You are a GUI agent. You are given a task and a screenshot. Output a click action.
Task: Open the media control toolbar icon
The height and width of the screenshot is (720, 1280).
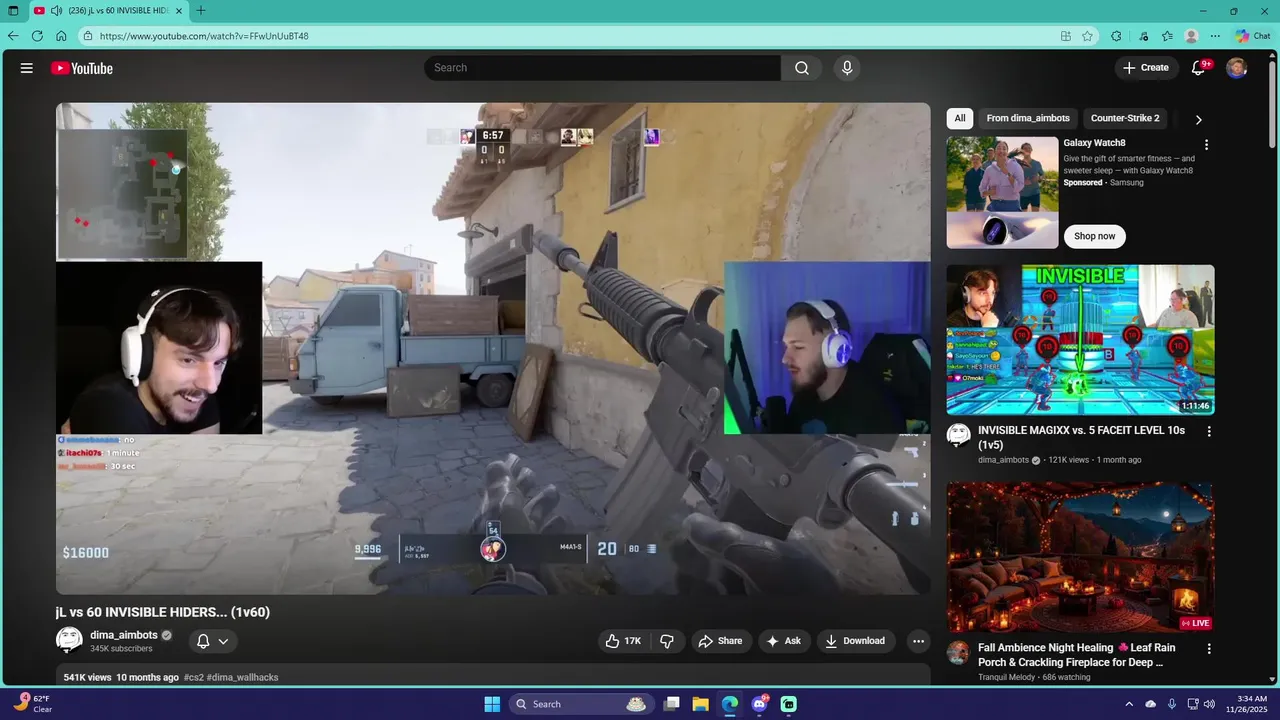(x=1144, y=36)
